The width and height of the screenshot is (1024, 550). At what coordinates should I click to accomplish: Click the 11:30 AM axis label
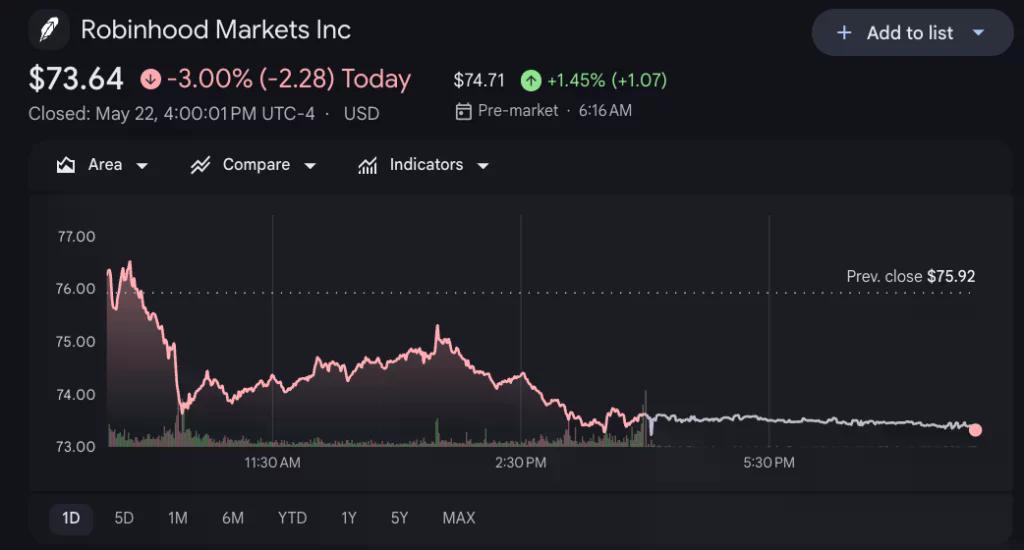[x=272, y=463]
